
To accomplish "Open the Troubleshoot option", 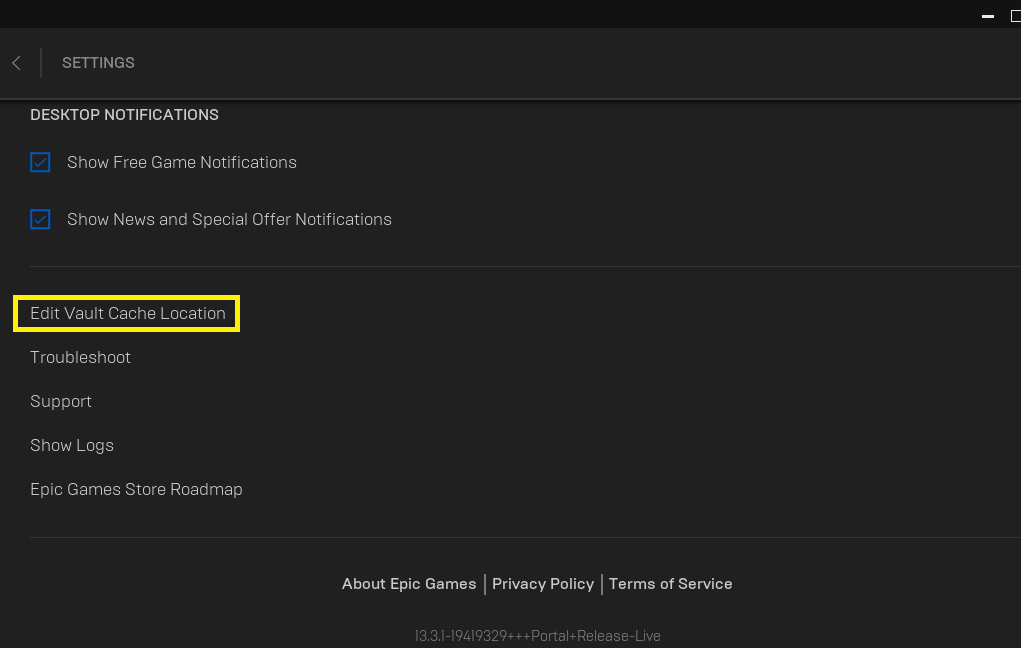I will pos(80,357).
